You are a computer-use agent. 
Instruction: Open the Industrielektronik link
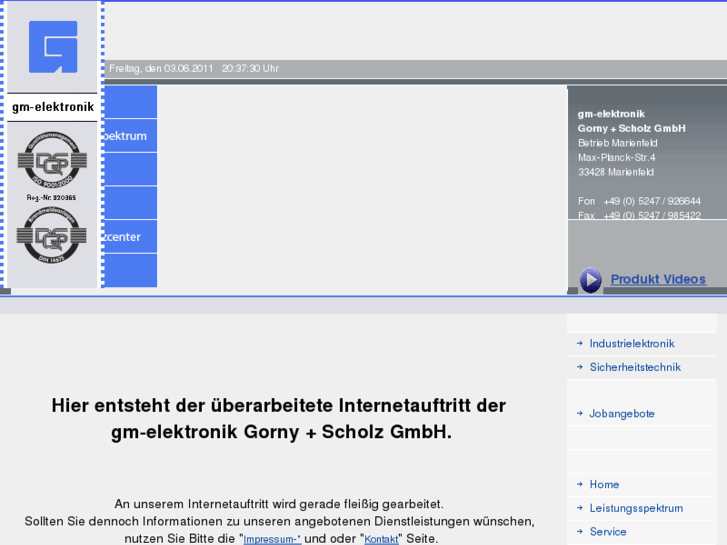631,344
